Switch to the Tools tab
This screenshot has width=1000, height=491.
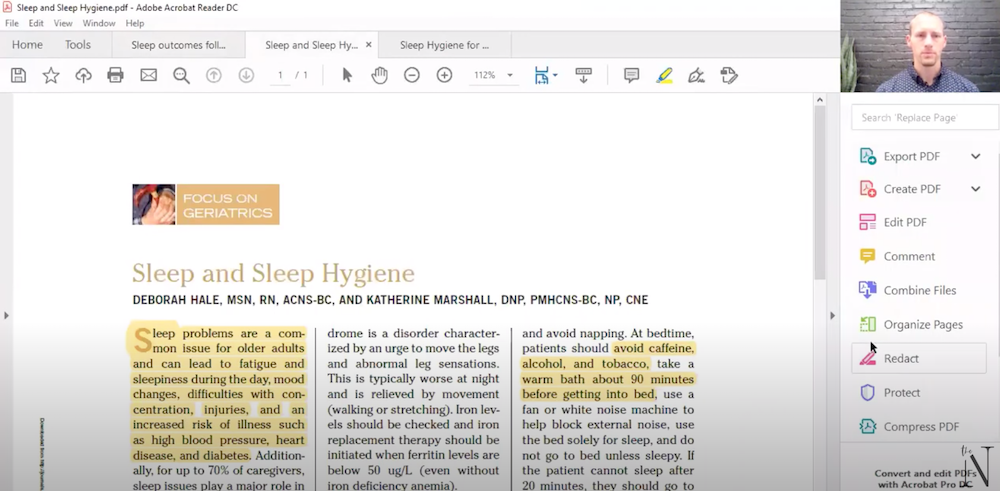(x=78, y=45)
